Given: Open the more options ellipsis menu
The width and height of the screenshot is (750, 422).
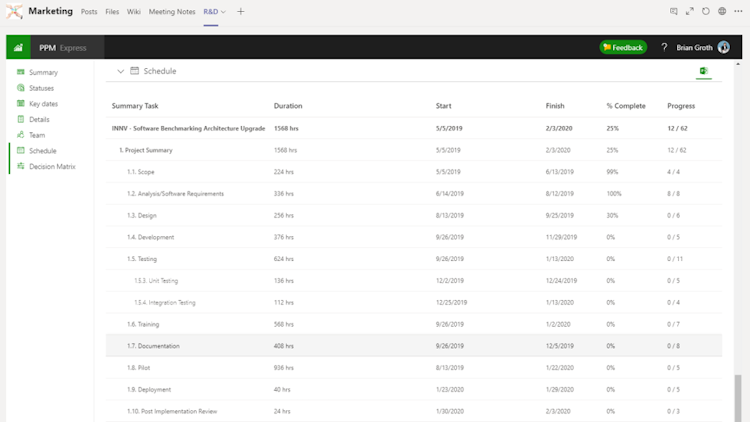Looking at the screenshot, I should coord(738,11).
